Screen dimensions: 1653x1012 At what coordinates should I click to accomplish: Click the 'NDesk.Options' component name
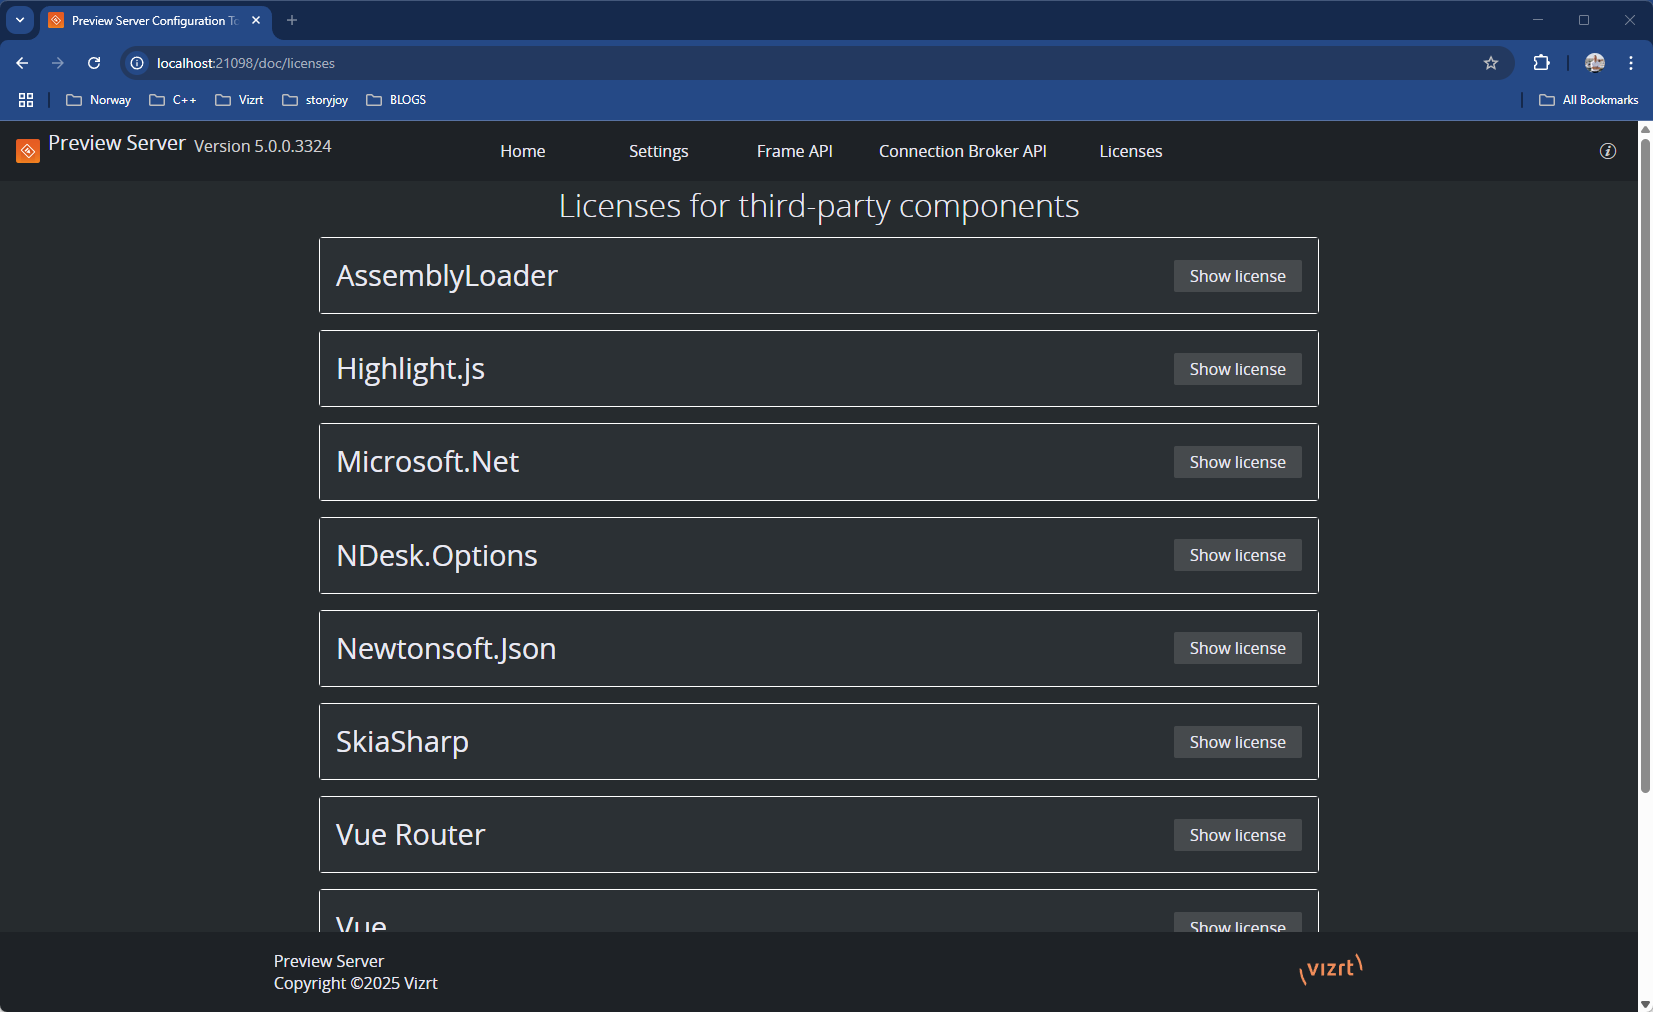(x=437, y=555)
